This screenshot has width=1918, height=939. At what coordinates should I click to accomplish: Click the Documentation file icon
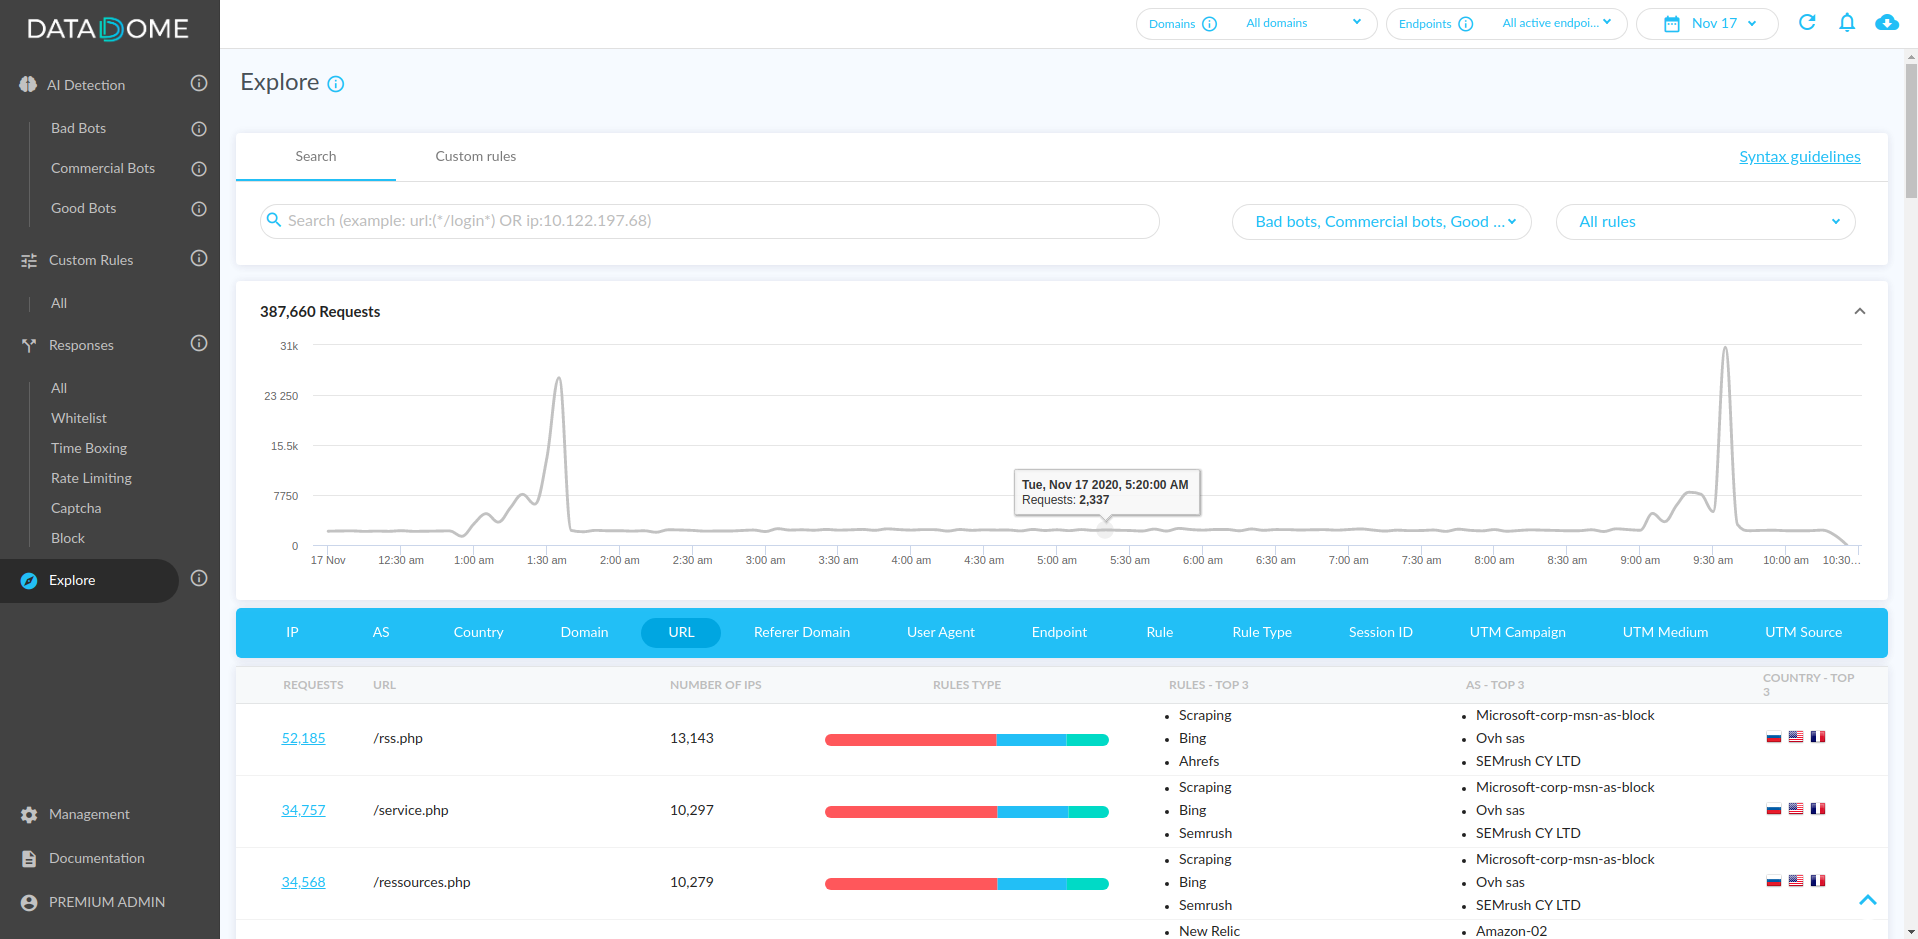point(29,859)
